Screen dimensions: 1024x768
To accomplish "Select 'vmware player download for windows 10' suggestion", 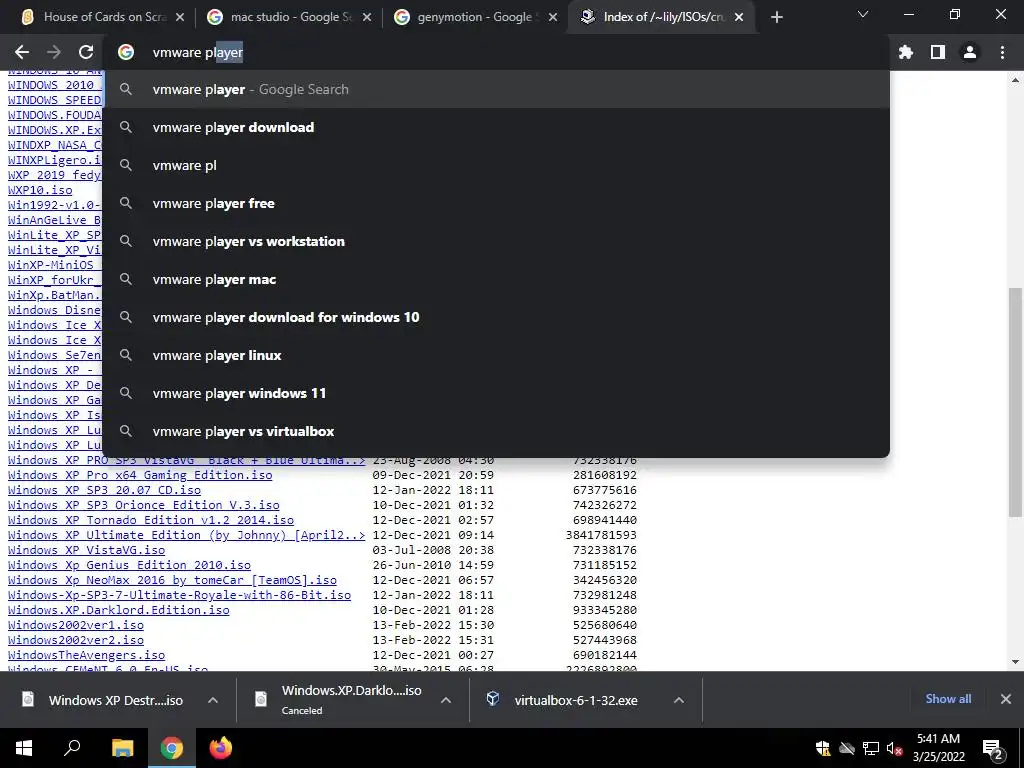I will (496, 317).
